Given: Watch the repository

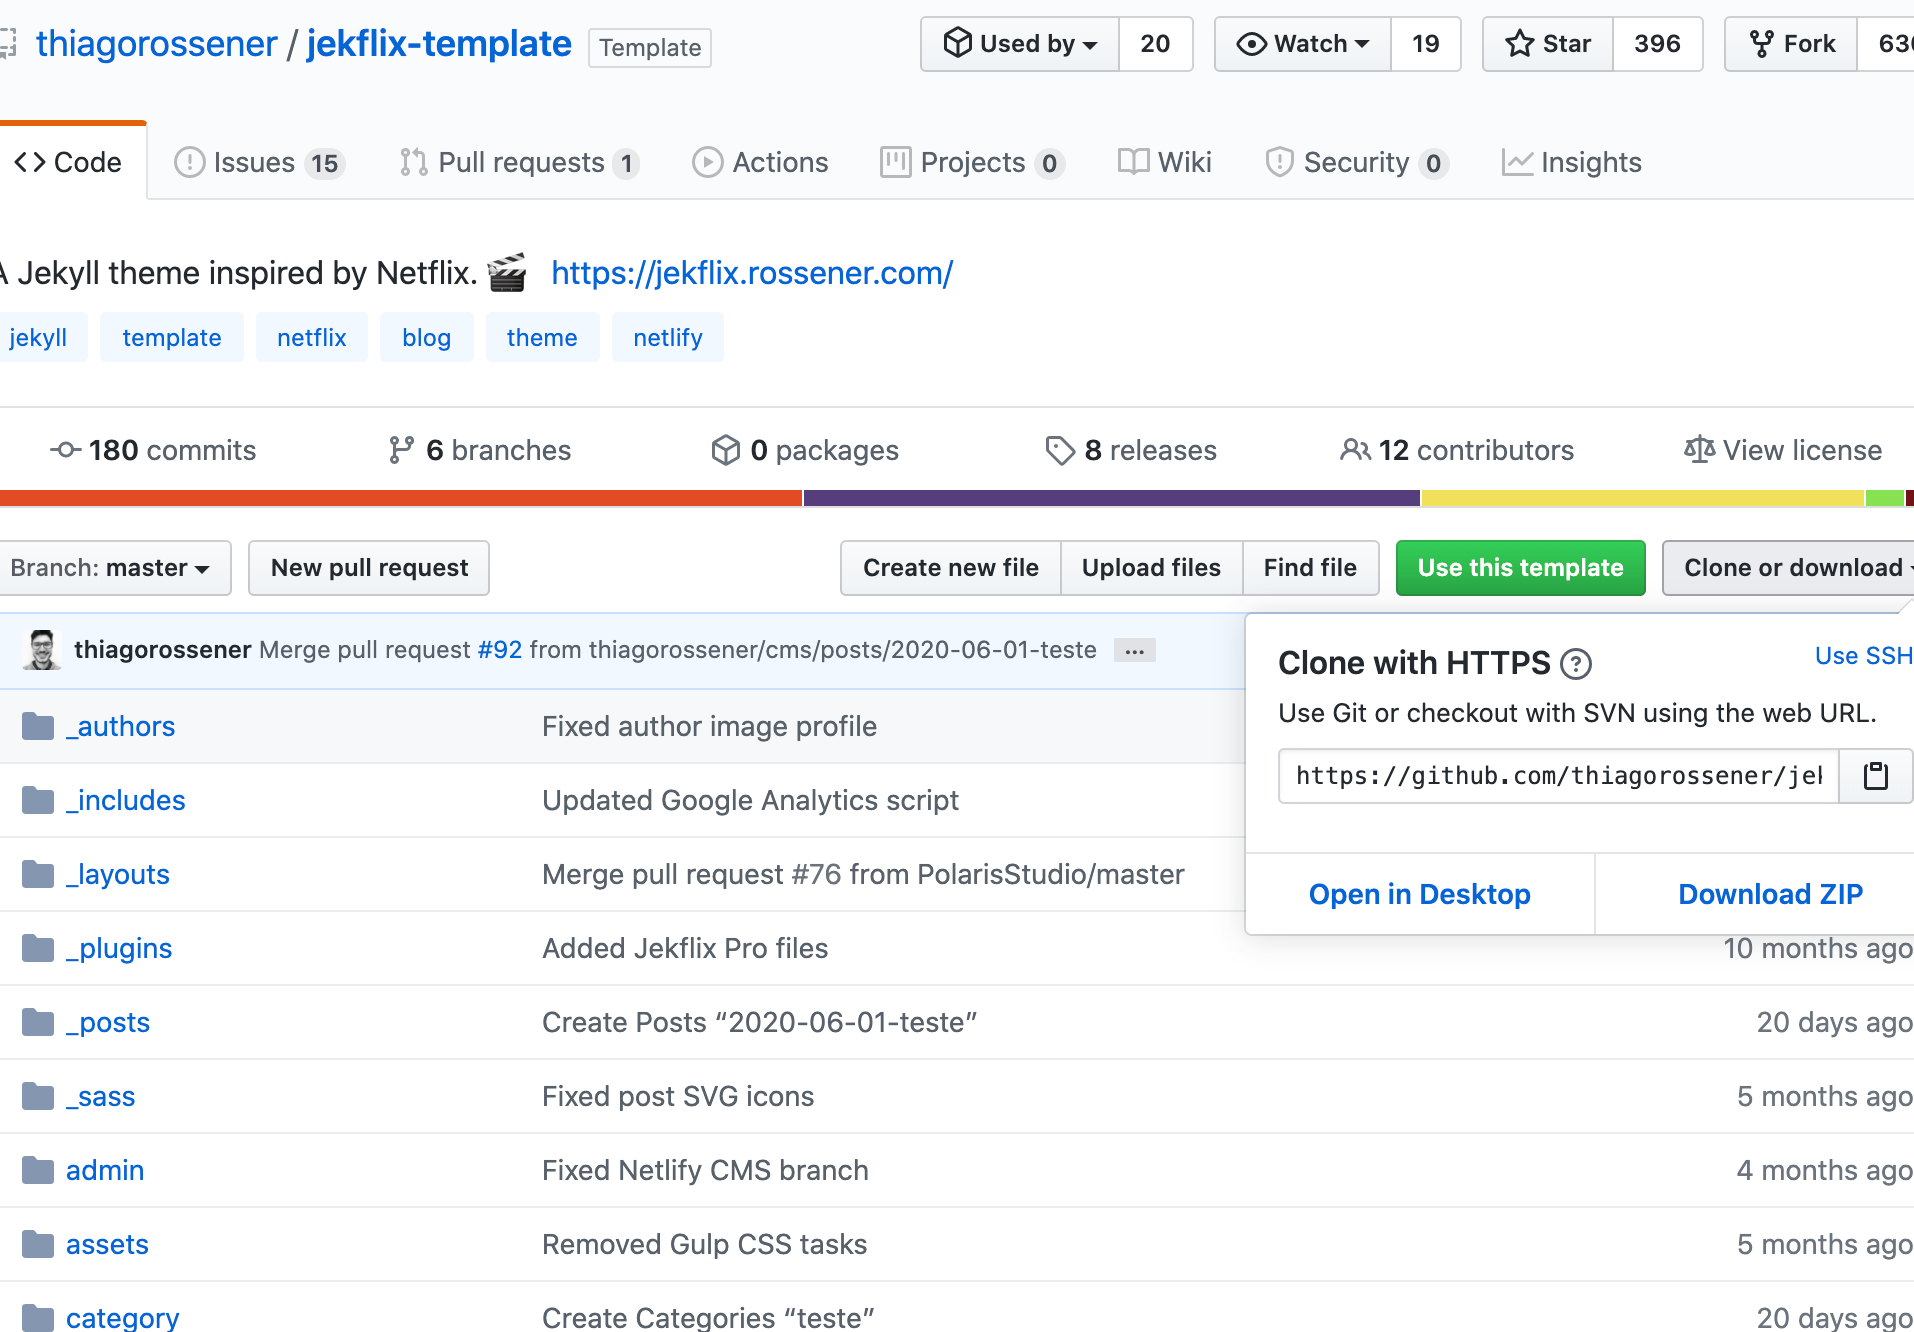Looking at the screenshot, I should coord(1301,43).
